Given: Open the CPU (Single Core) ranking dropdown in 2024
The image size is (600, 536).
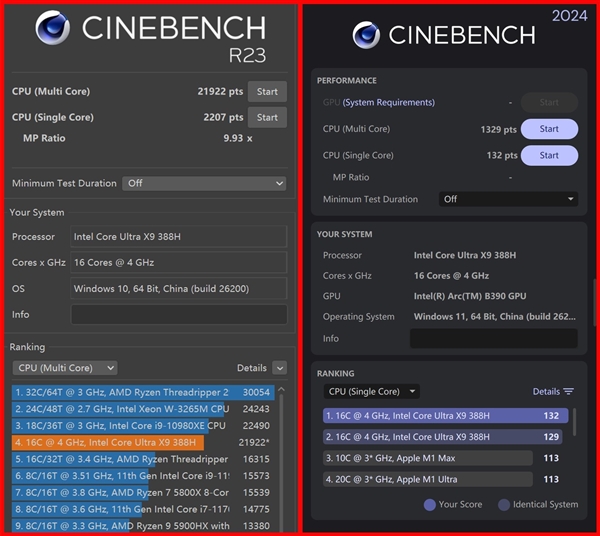Looking at the screenshot, I should (371, 392).
